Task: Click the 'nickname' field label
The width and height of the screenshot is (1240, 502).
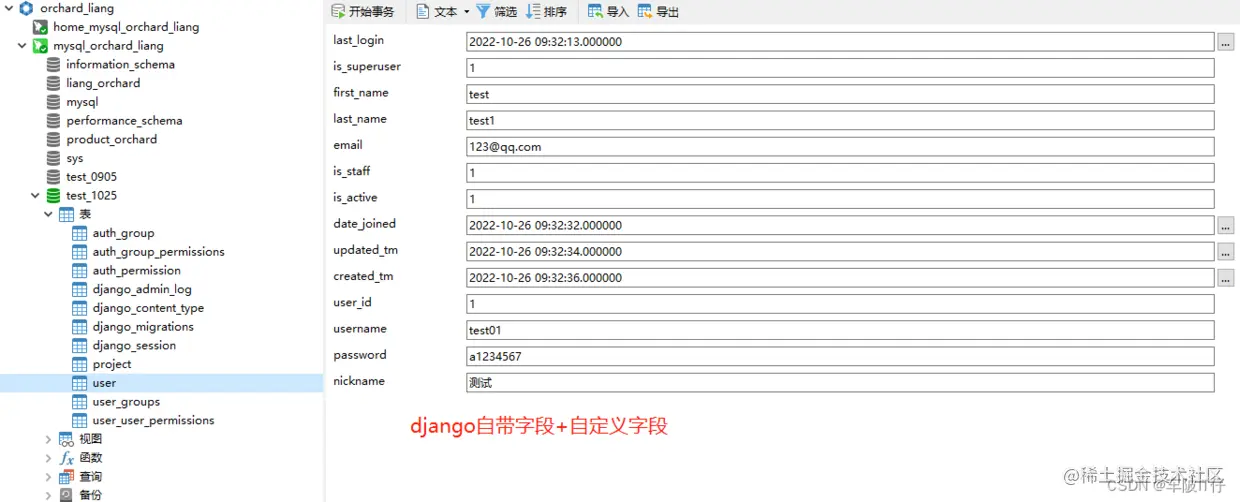Action: (359, 381)
